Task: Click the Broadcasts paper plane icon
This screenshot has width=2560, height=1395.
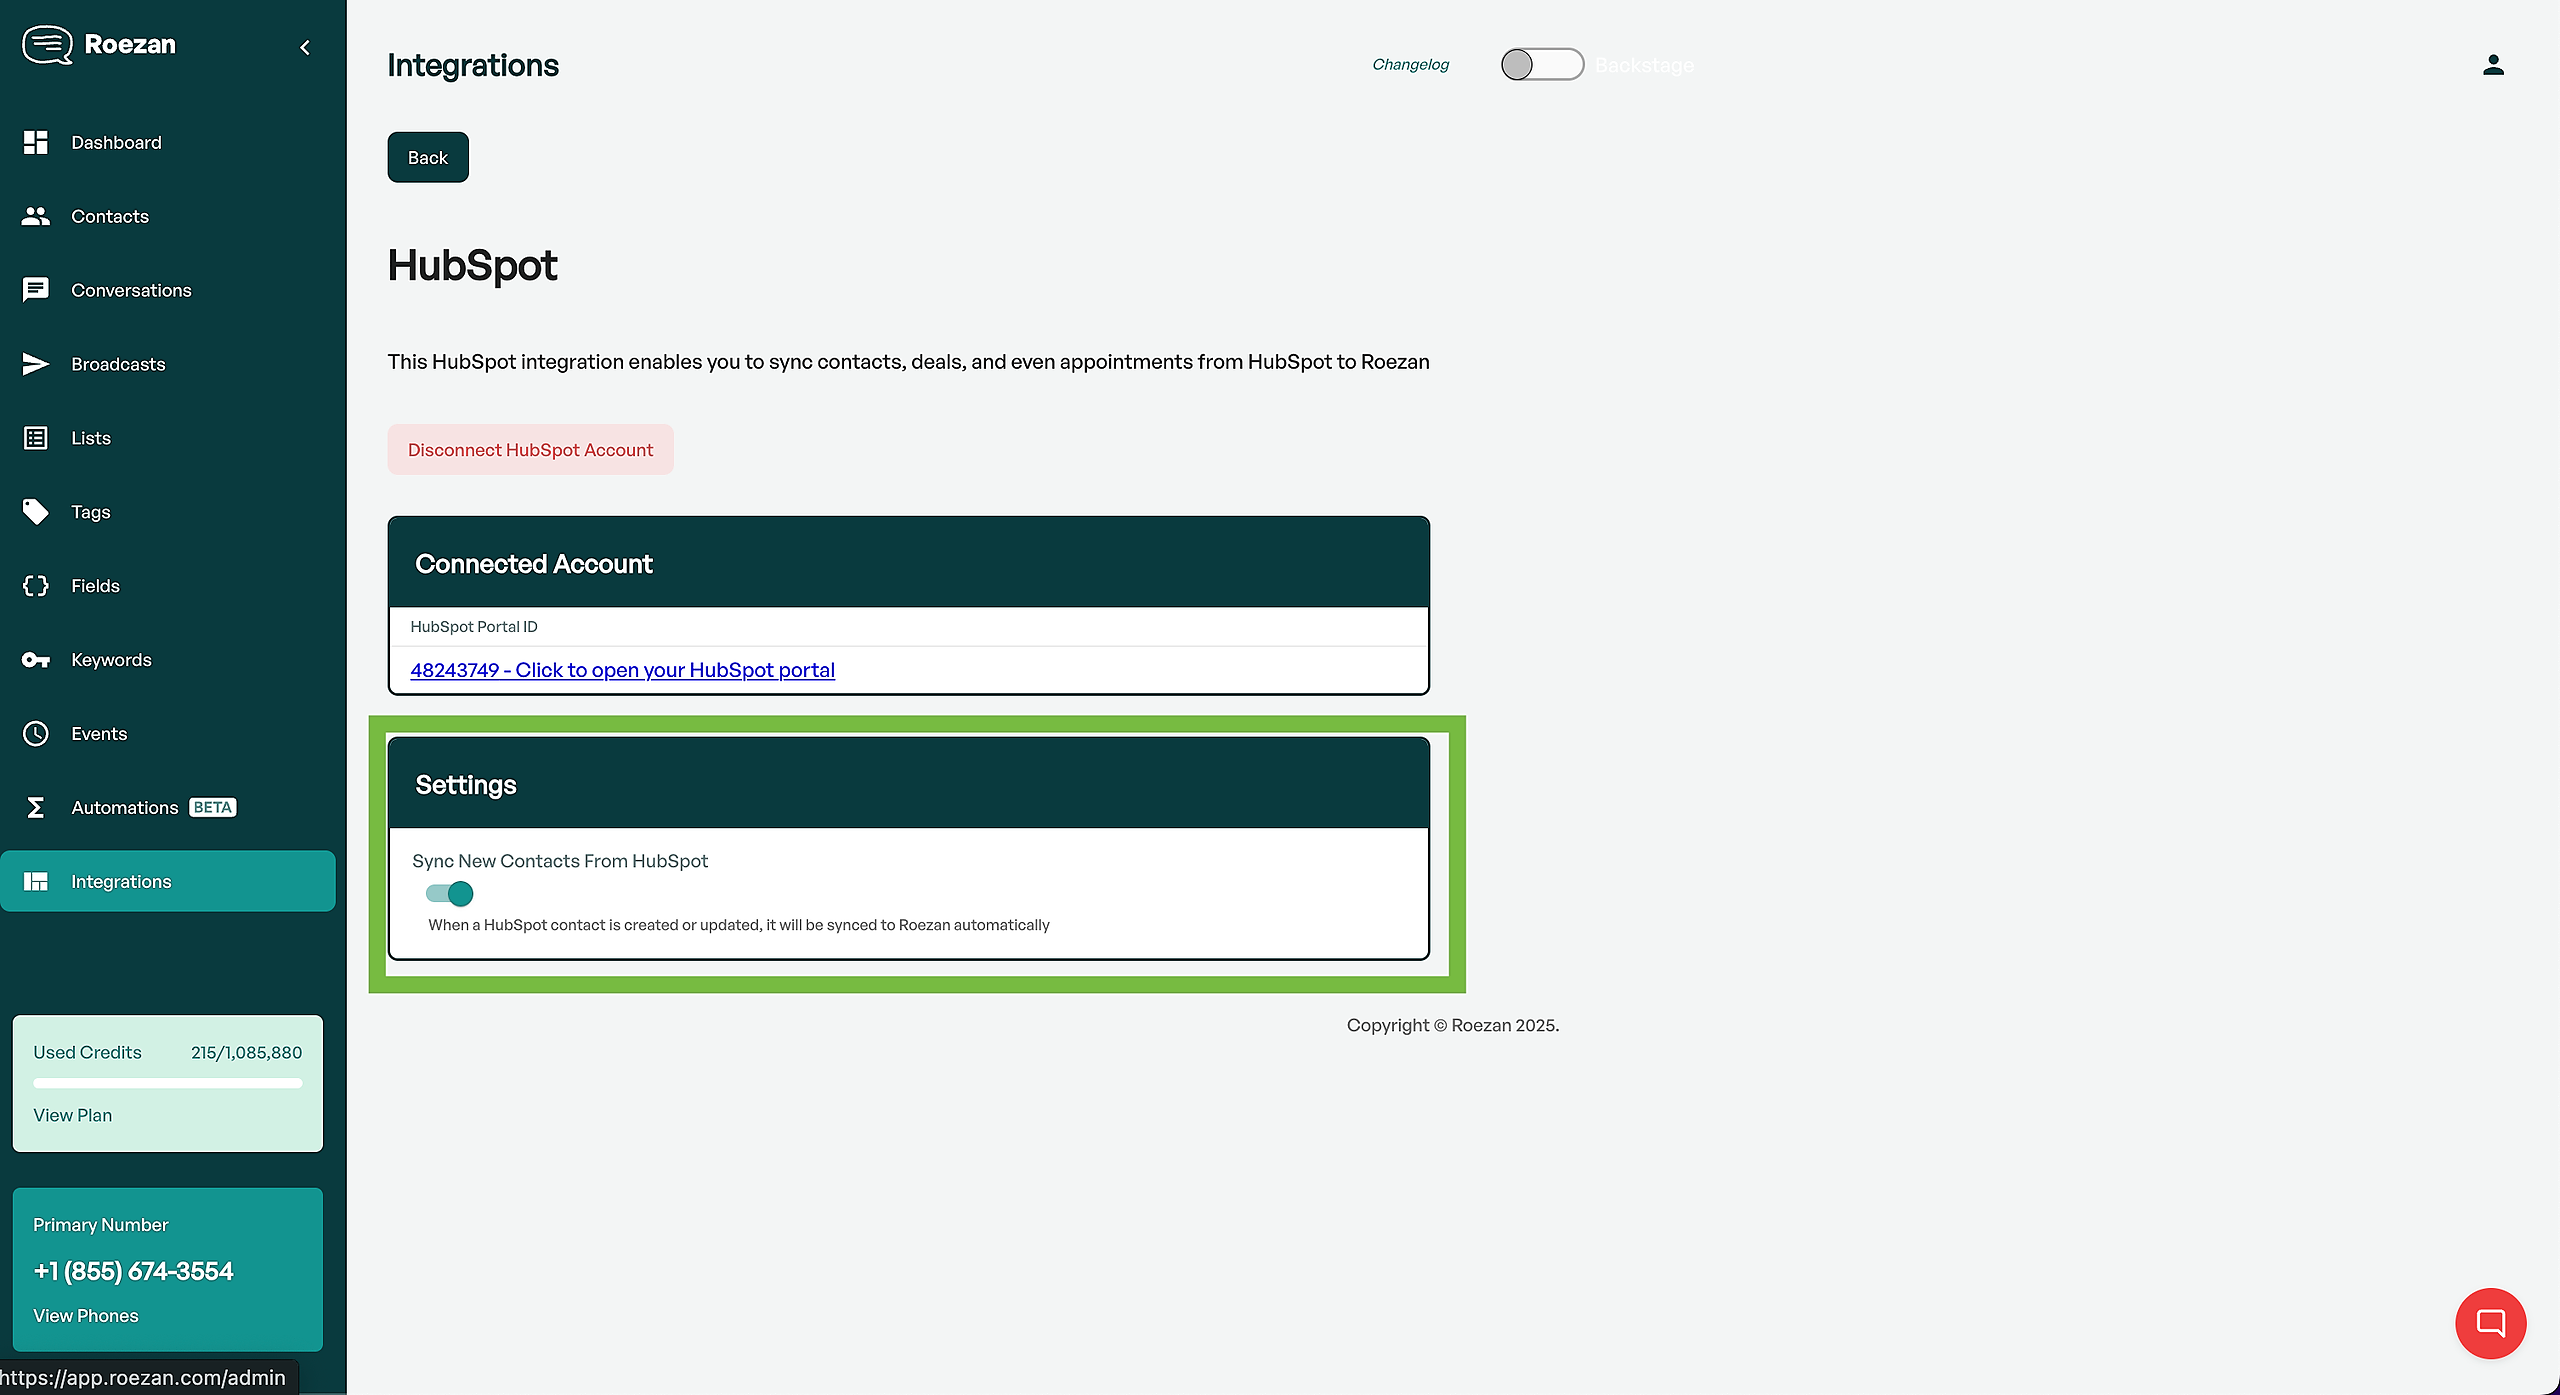Action: coord(36,364)
